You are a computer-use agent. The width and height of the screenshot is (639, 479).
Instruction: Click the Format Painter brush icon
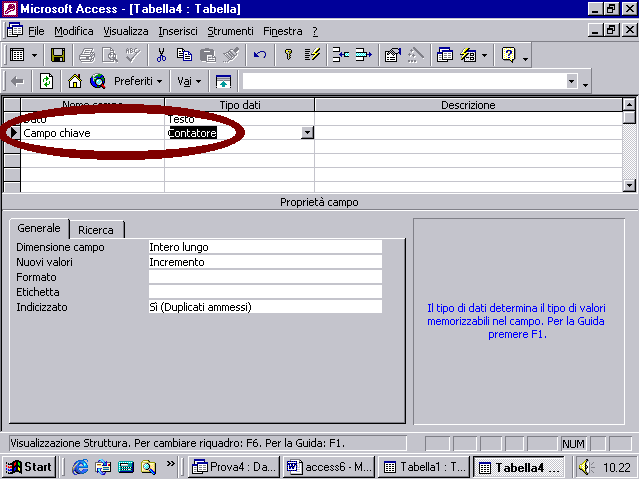pyautogui.click(x=231, y=55)
